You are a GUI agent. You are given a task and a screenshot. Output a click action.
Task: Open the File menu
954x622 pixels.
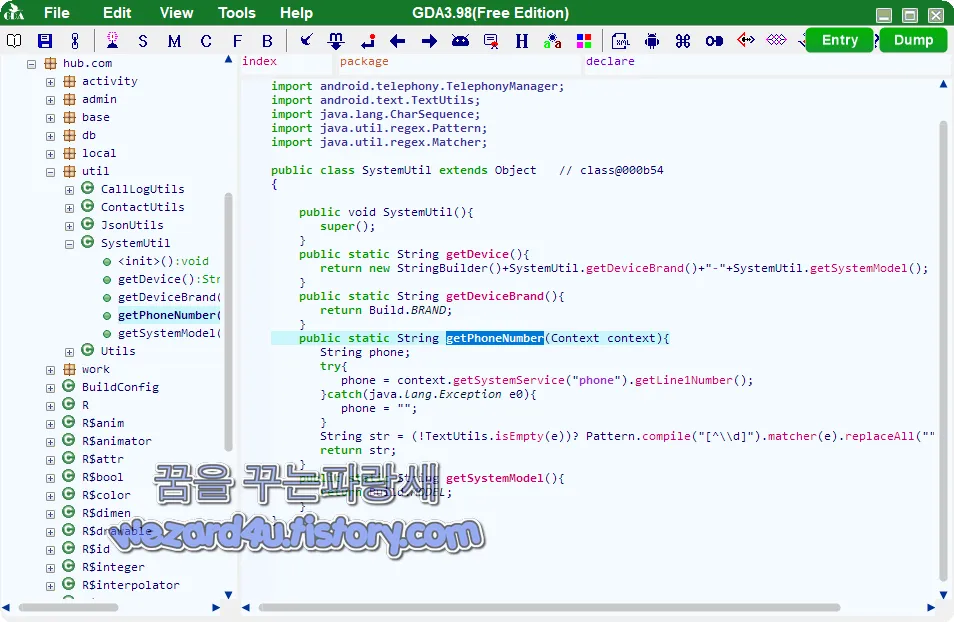pos(57,13)
